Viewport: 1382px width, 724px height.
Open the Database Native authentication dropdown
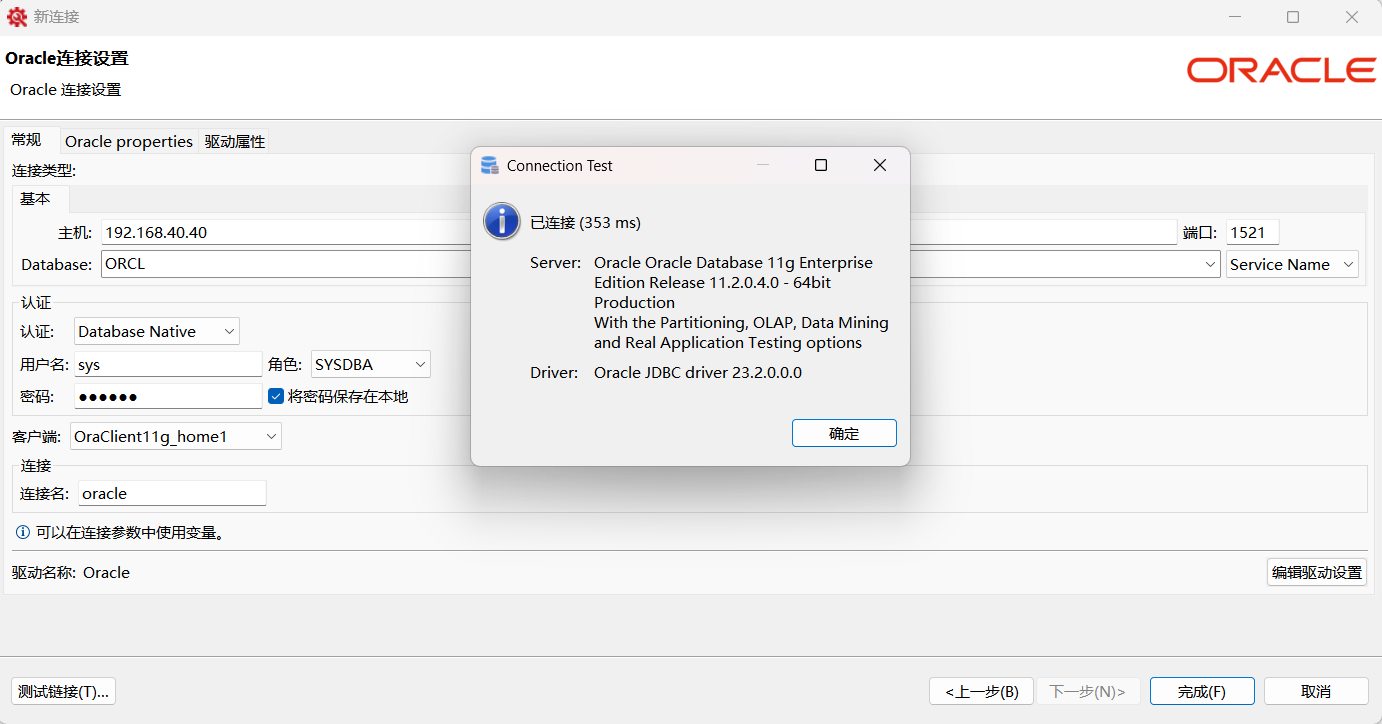pos(156,332)
